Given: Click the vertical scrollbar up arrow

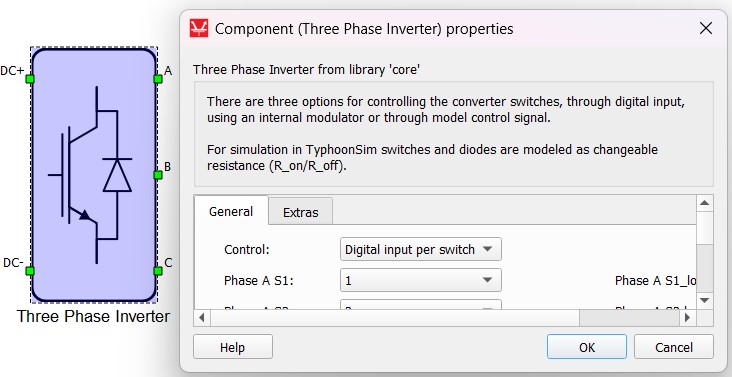Looking at the screenshot, I should (704, 203).
